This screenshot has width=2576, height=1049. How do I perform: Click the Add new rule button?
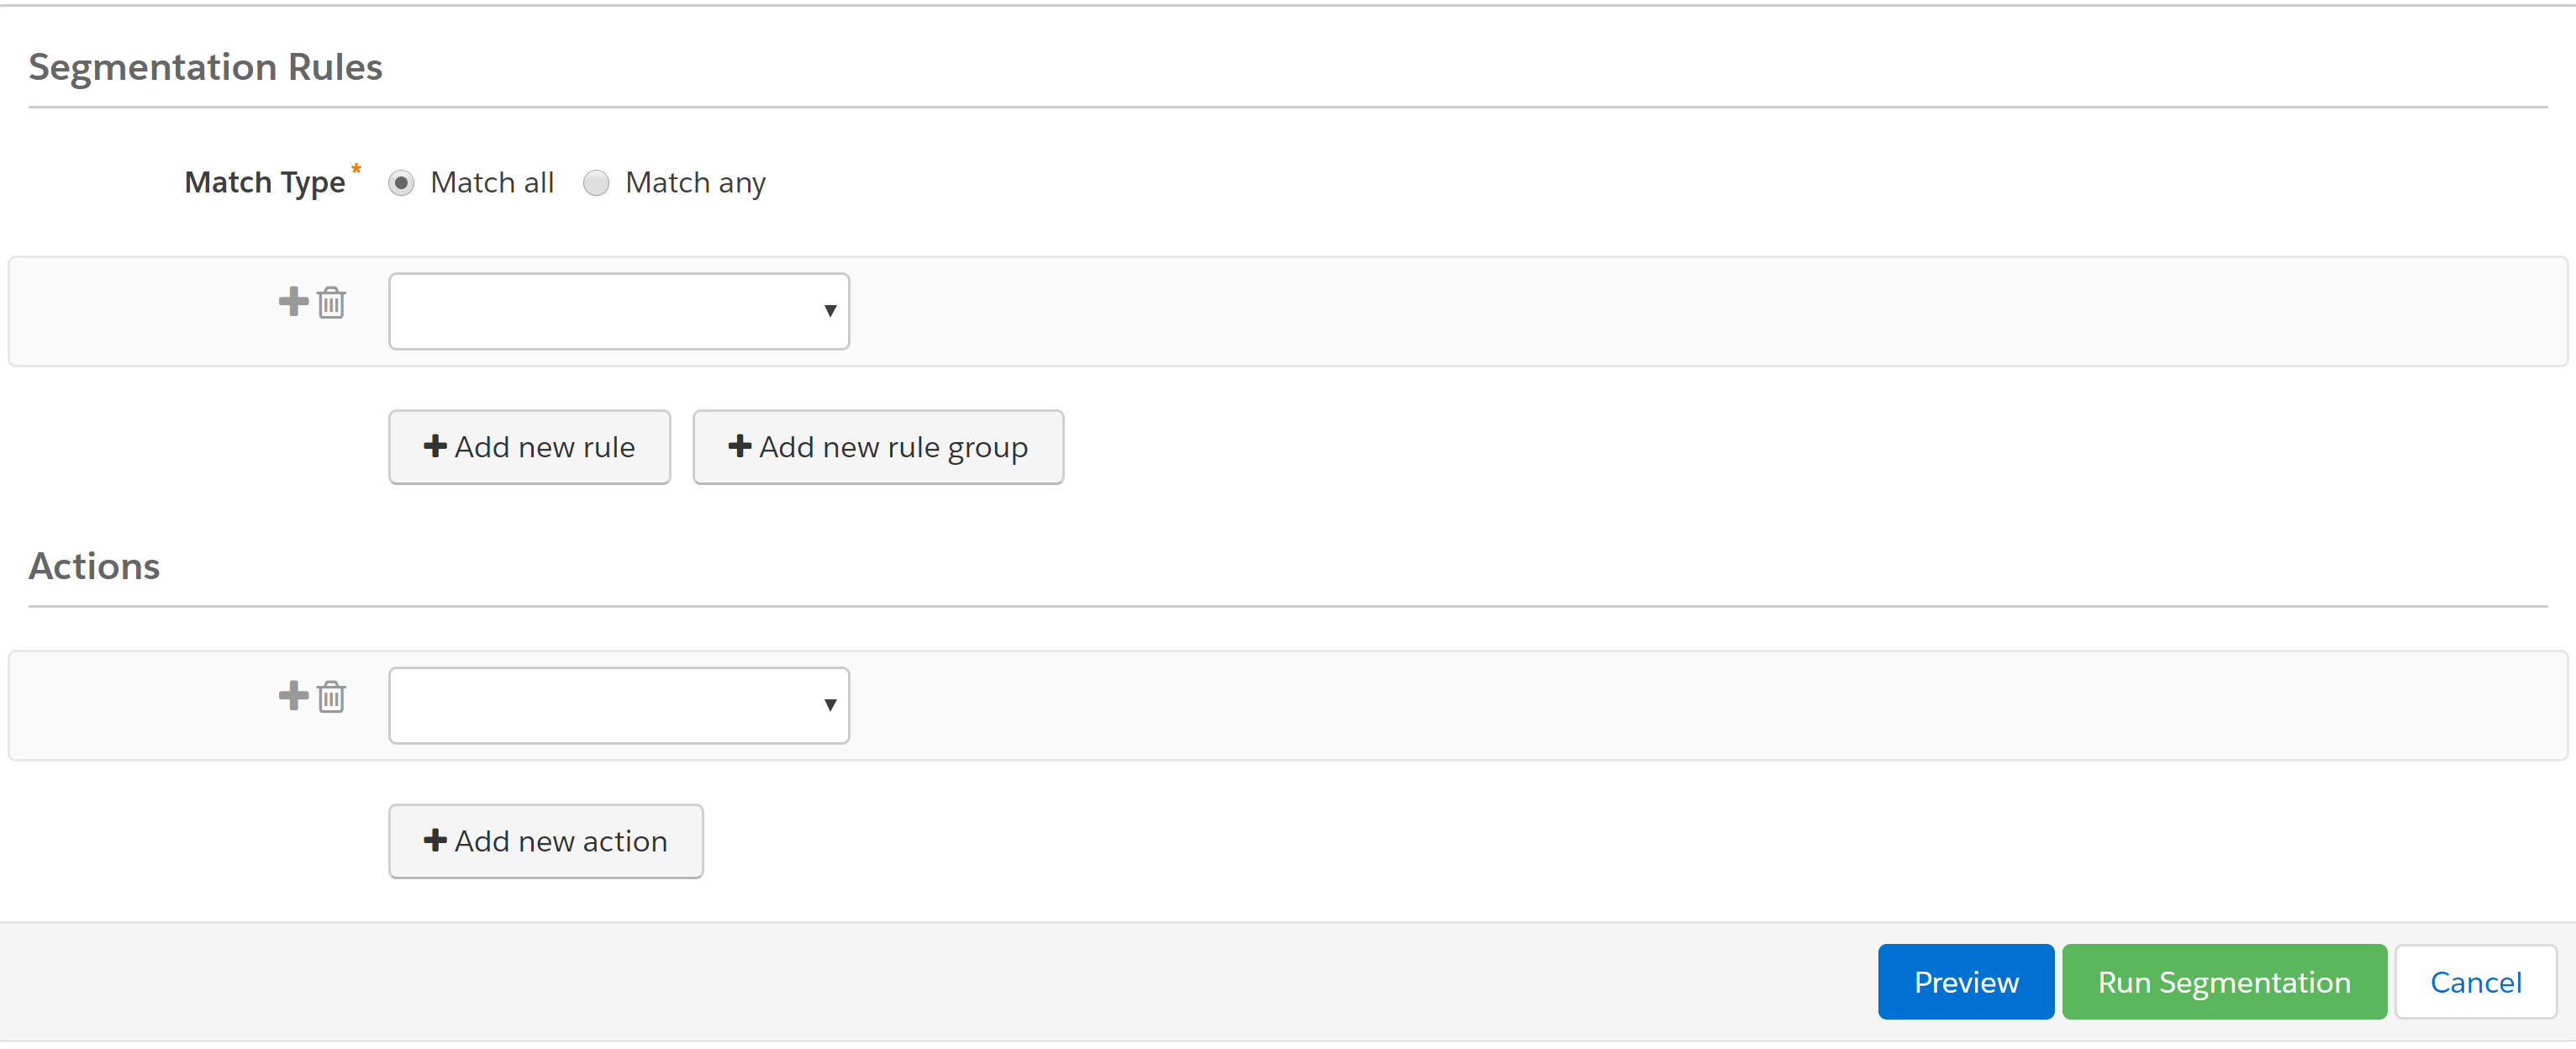(529, 445)
